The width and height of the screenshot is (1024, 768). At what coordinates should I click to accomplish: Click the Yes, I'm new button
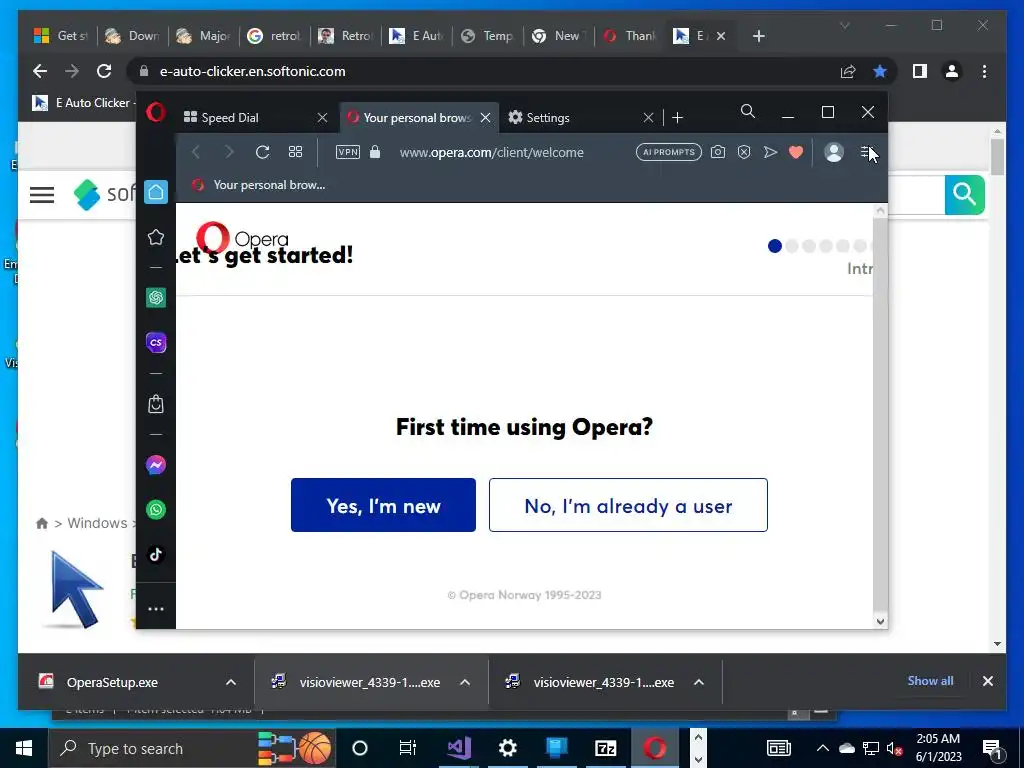point(383,505)
